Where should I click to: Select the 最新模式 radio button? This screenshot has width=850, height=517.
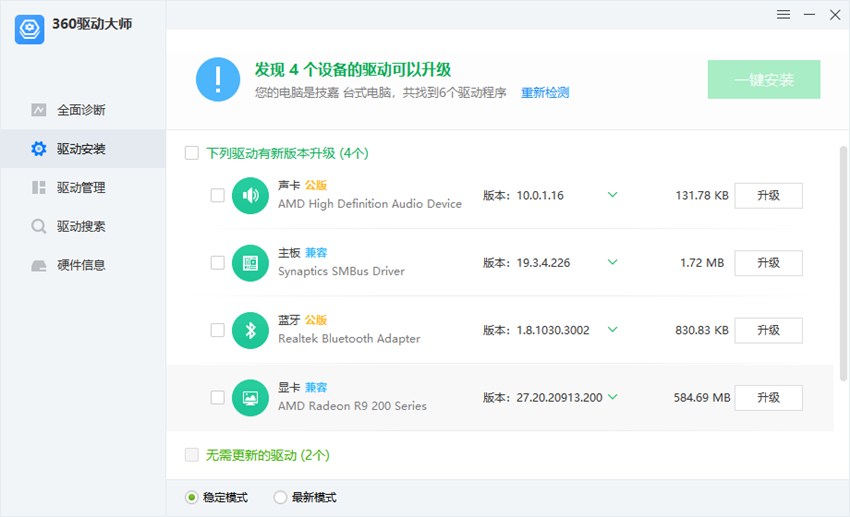280,497
